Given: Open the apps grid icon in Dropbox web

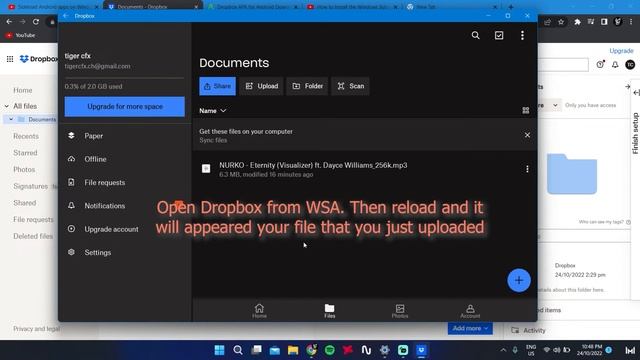Looking at the screenshot, I should (x=10, y=59).
